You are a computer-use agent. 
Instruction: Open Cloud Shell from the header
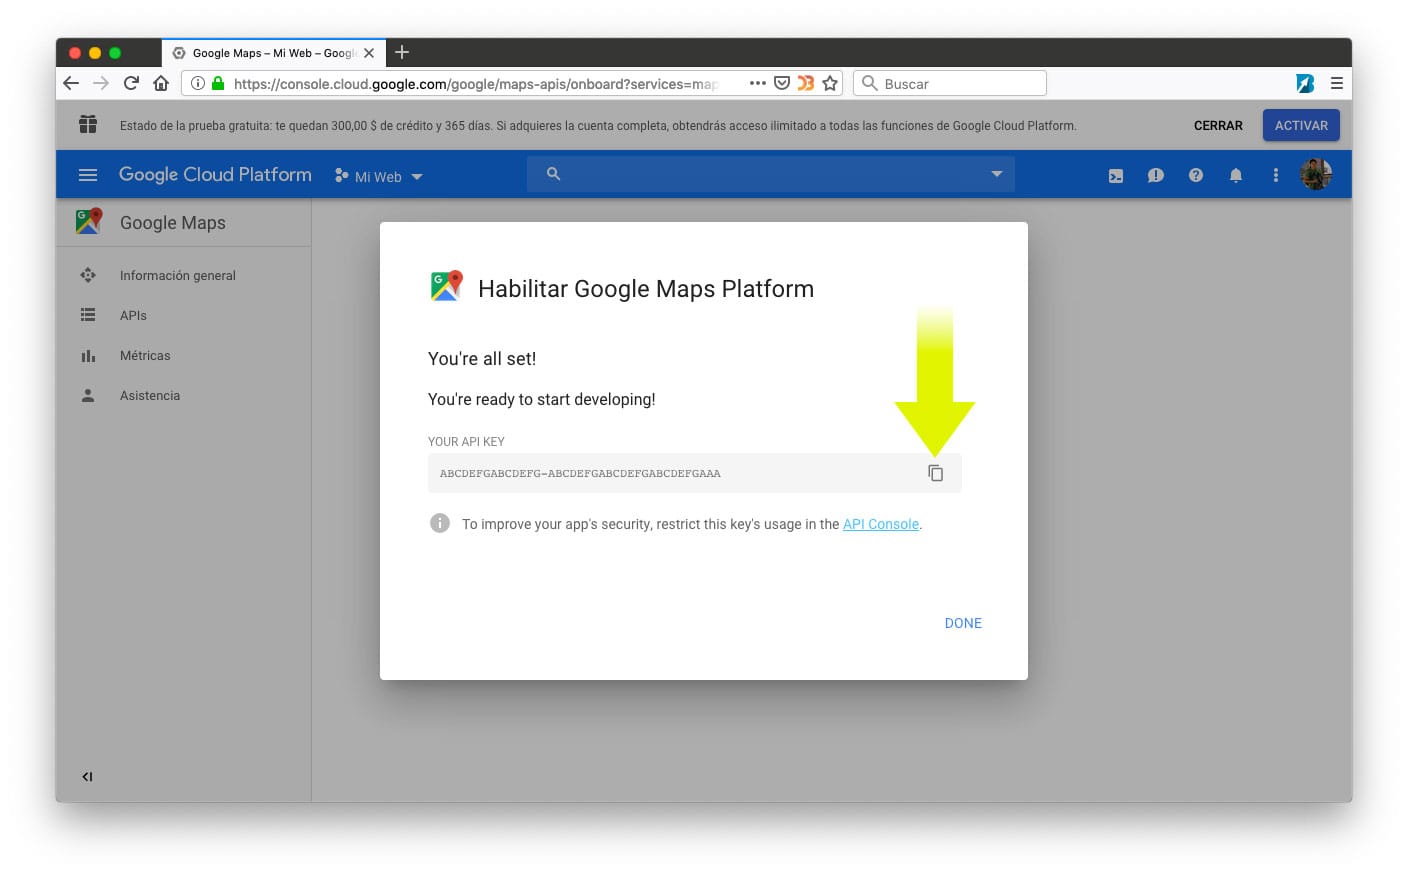[x=1116, y=176]
